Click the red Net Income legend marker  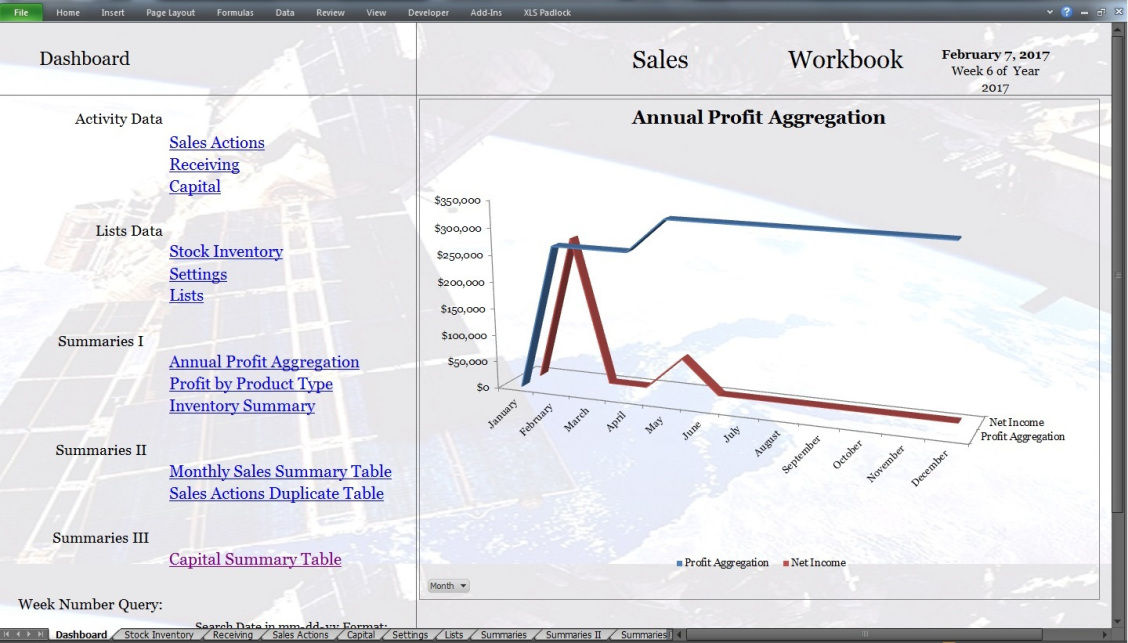click(786, 563)
